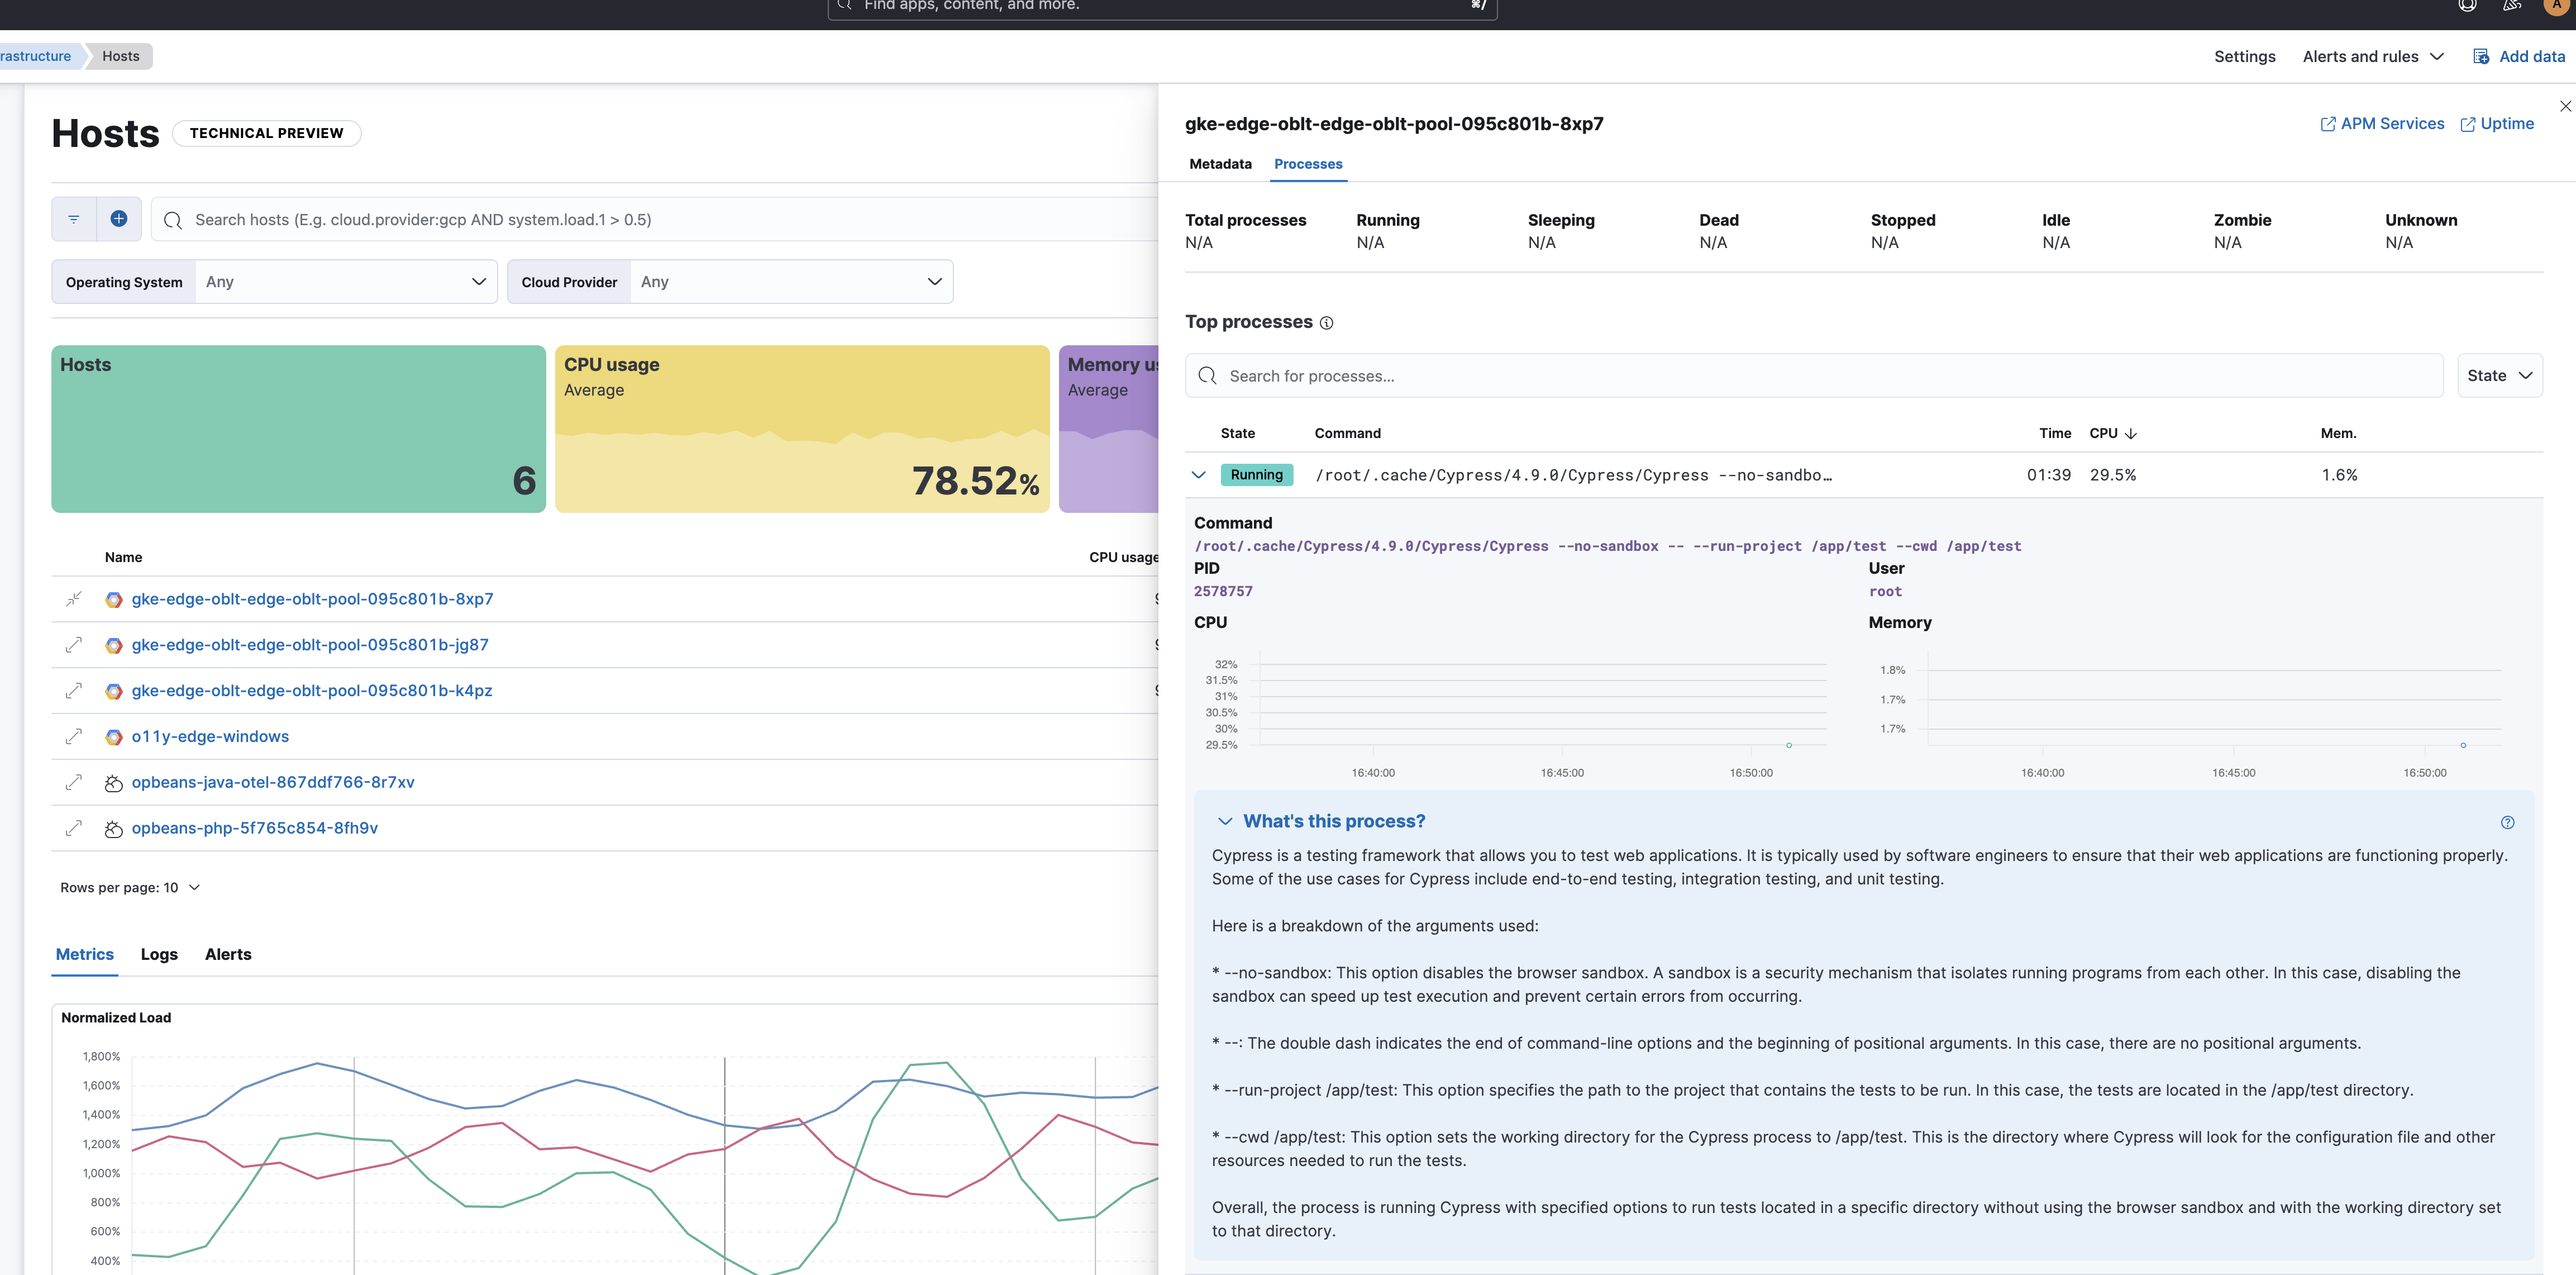2576x1275 pixels.
Task: Open the State filter dropdown
Action: [2500, 376]
